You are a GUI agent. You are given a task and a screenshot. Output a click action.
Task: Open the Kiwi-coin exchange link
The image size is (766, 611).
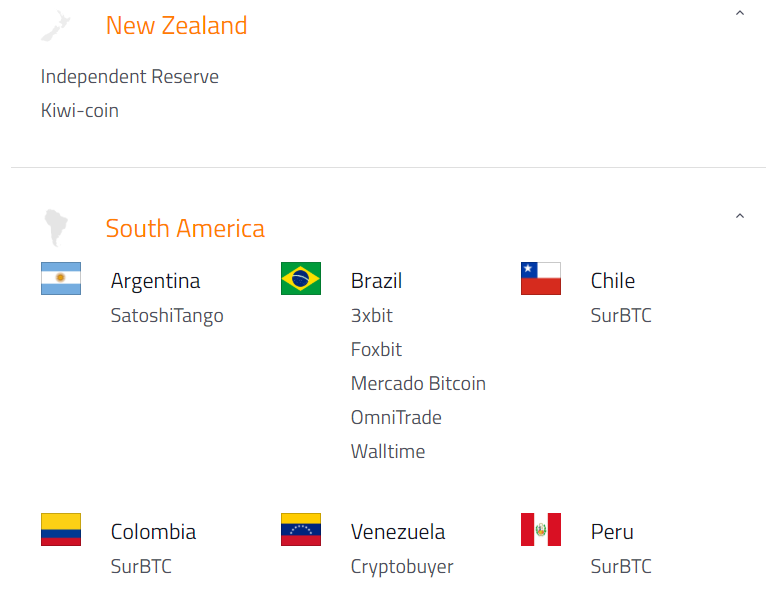pyautogui.click(x=80, y=110)
